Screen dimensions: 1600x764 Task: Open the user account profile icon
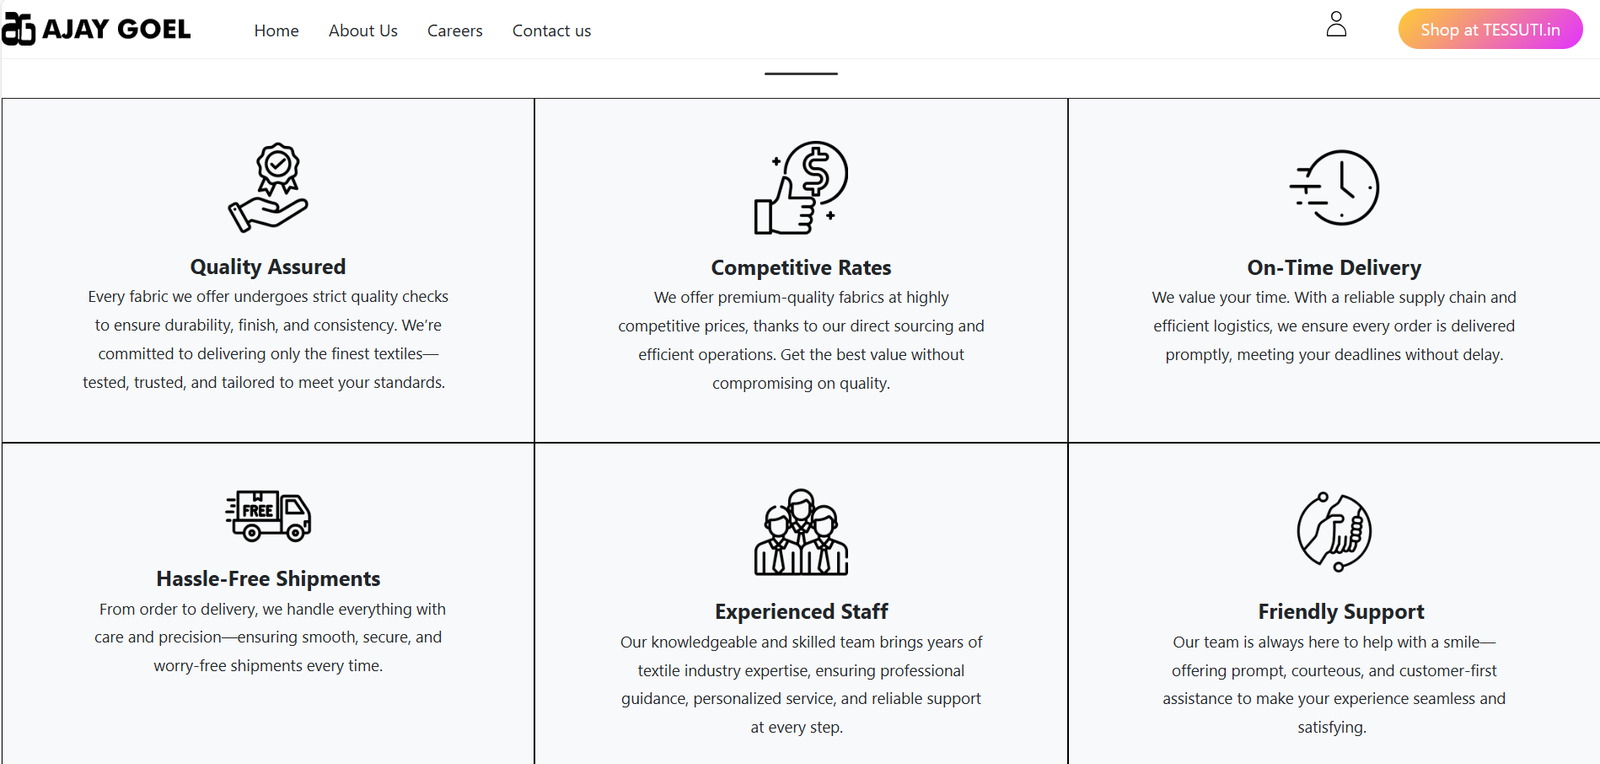[1336, 24]
